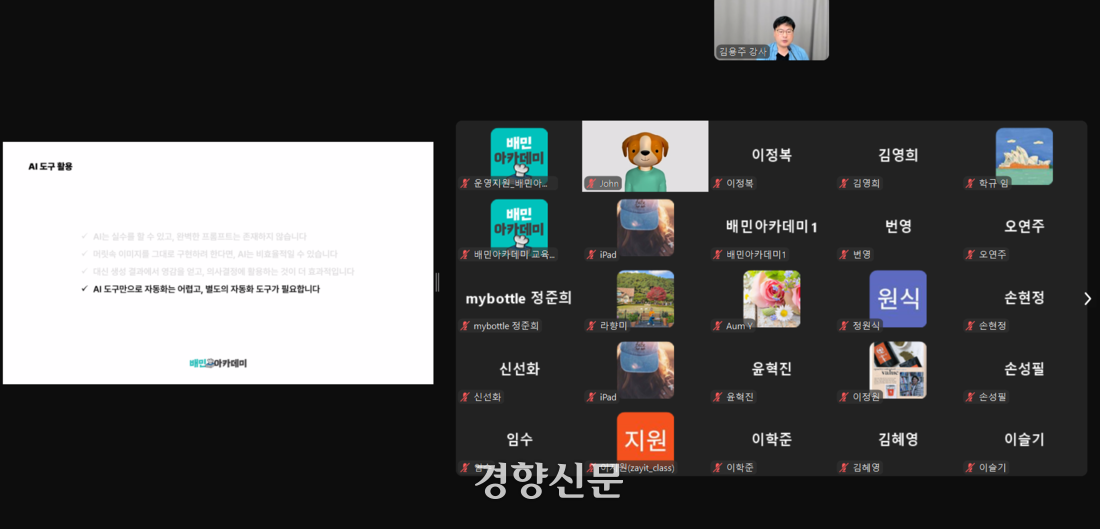Click the 원식 purple profile tile

(897, 298)
